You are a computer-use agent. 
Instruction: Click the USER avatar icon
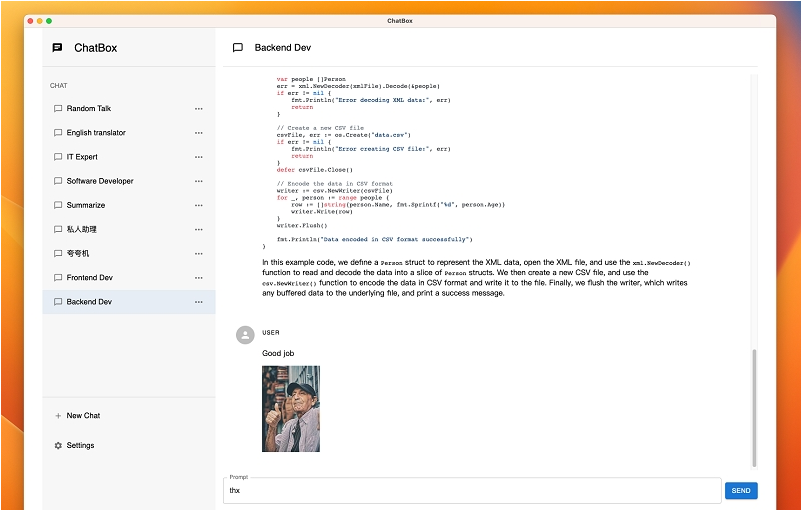245,335
